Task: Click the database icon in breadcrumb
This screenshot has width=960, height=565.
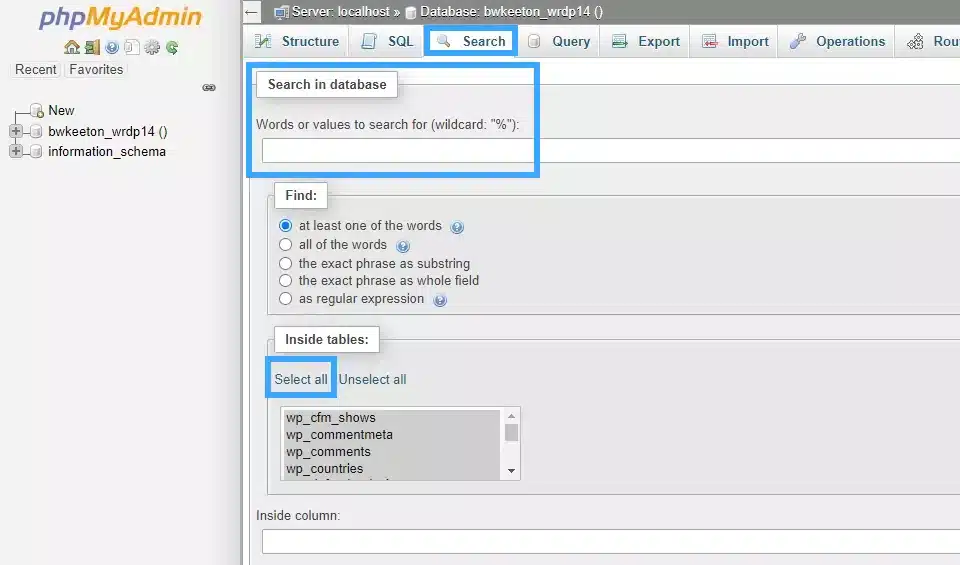Action: click(411, 12)
